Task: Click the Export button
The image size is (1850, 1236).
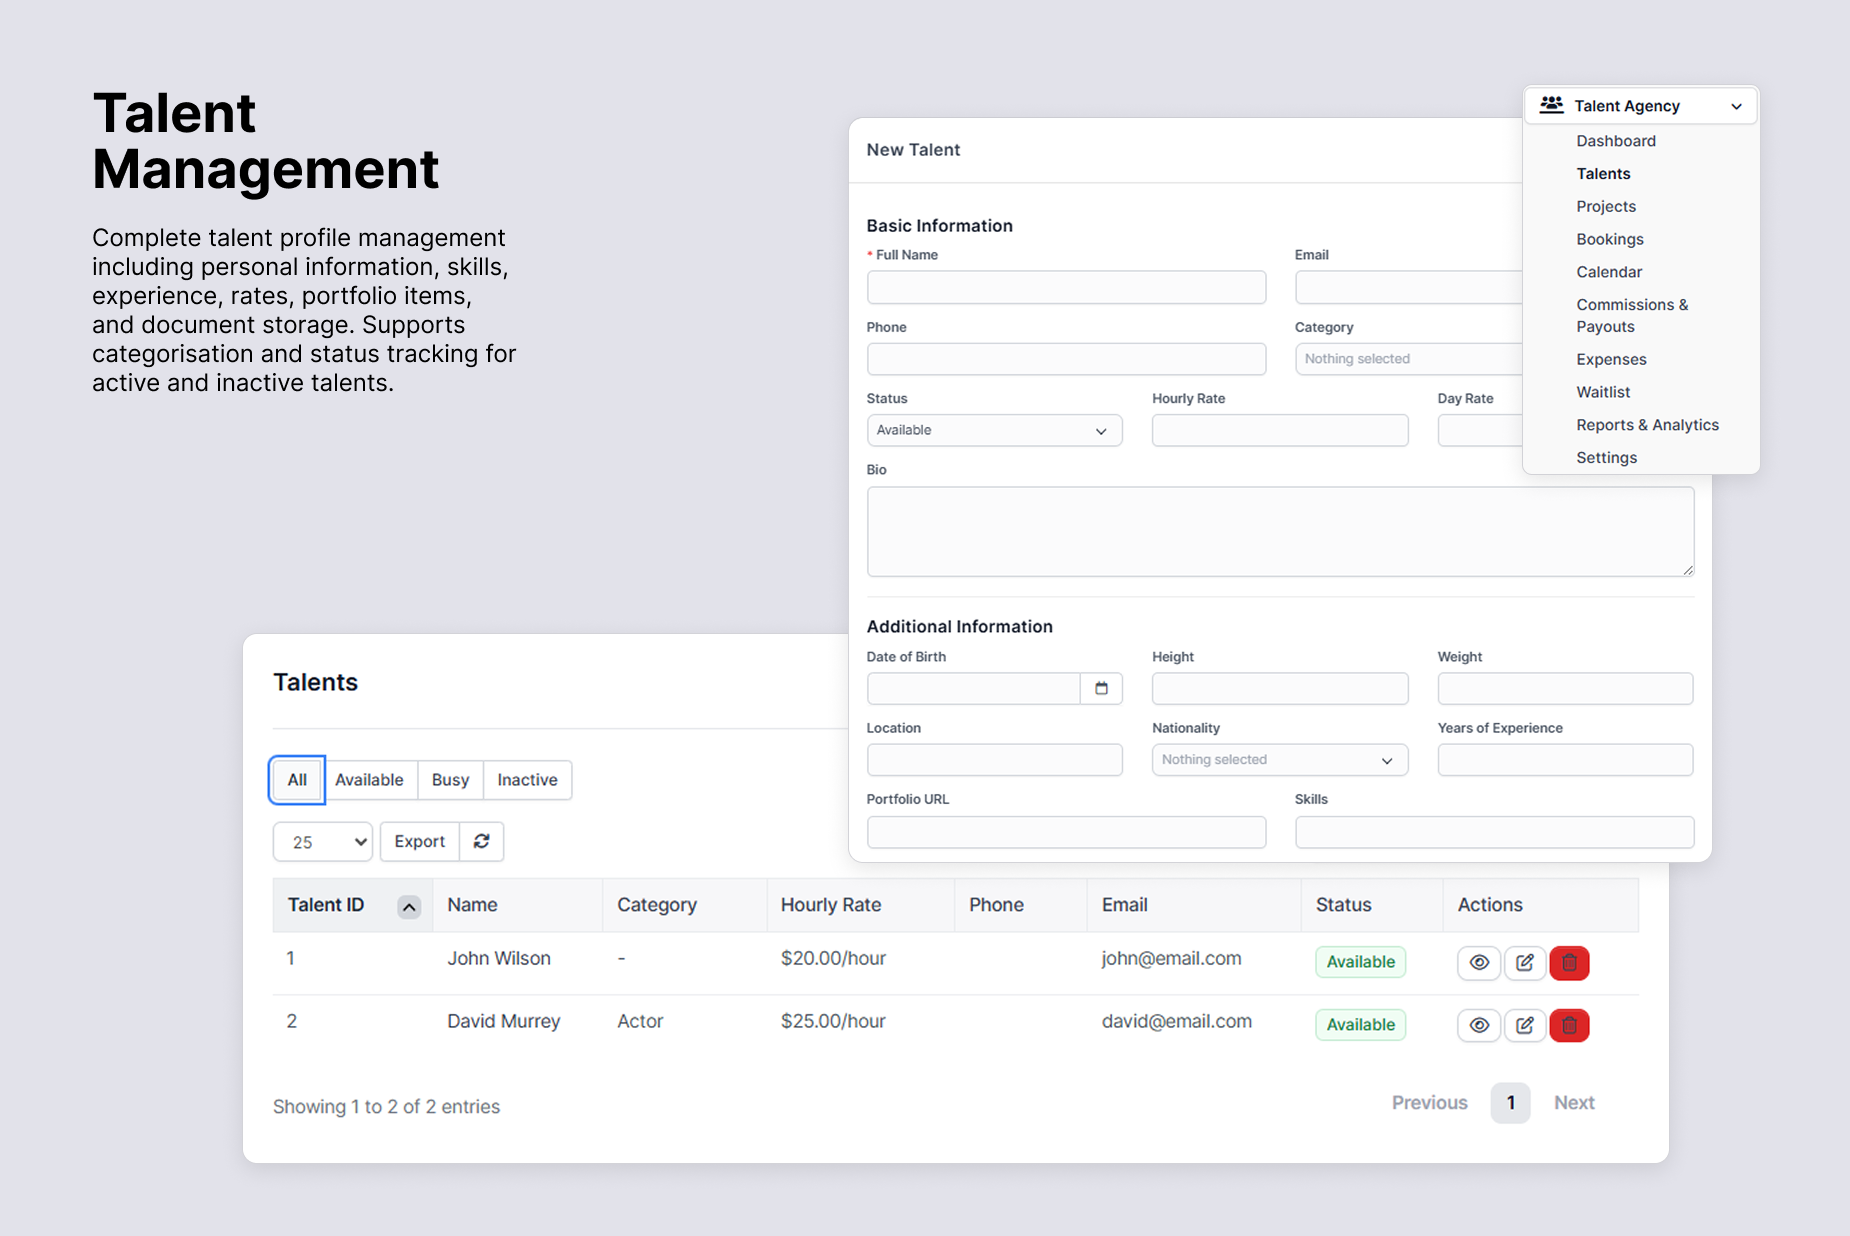Action: pyautogui.click(x=419, y=842)
